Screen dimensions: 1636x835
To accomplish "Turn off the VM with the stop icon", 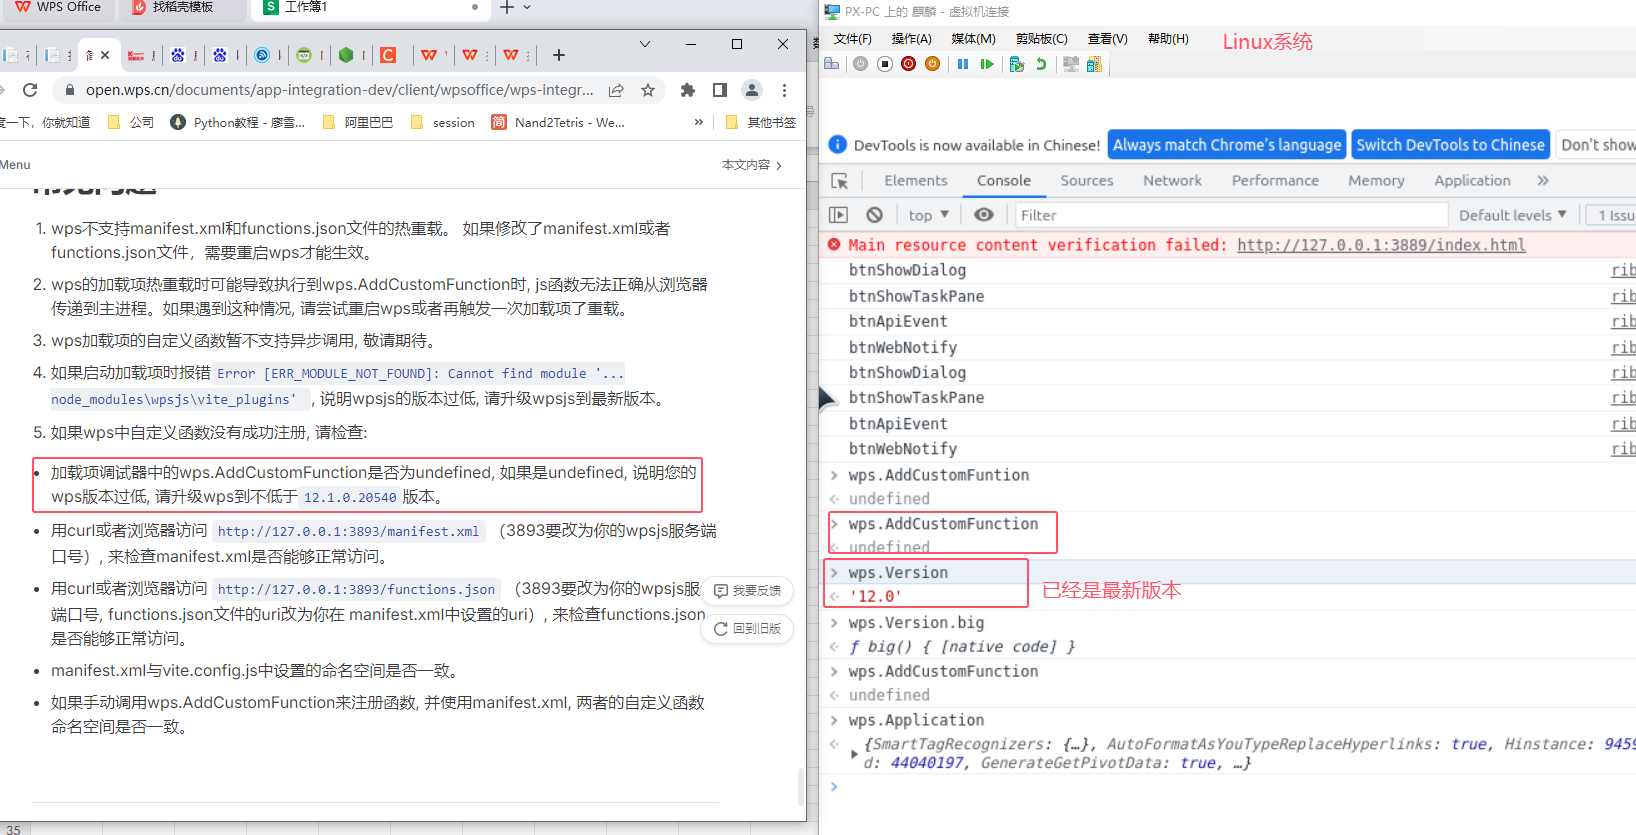I will tap(884, 64).
